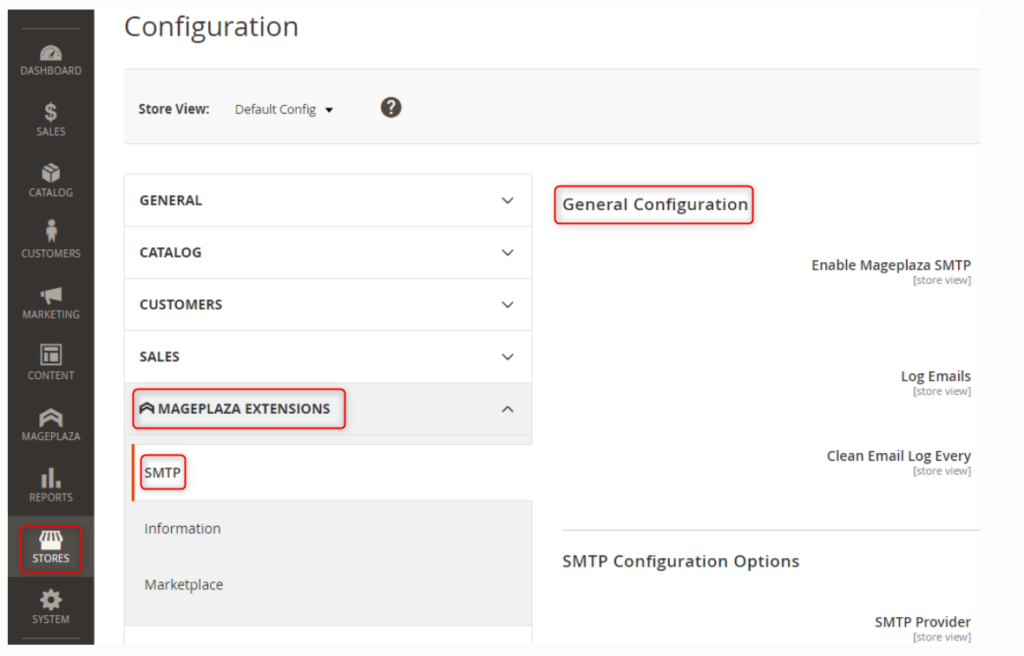Expand the CUSTOMERS configuration section
This screenshot has width=1024, height=656.
tap(328, 304)
